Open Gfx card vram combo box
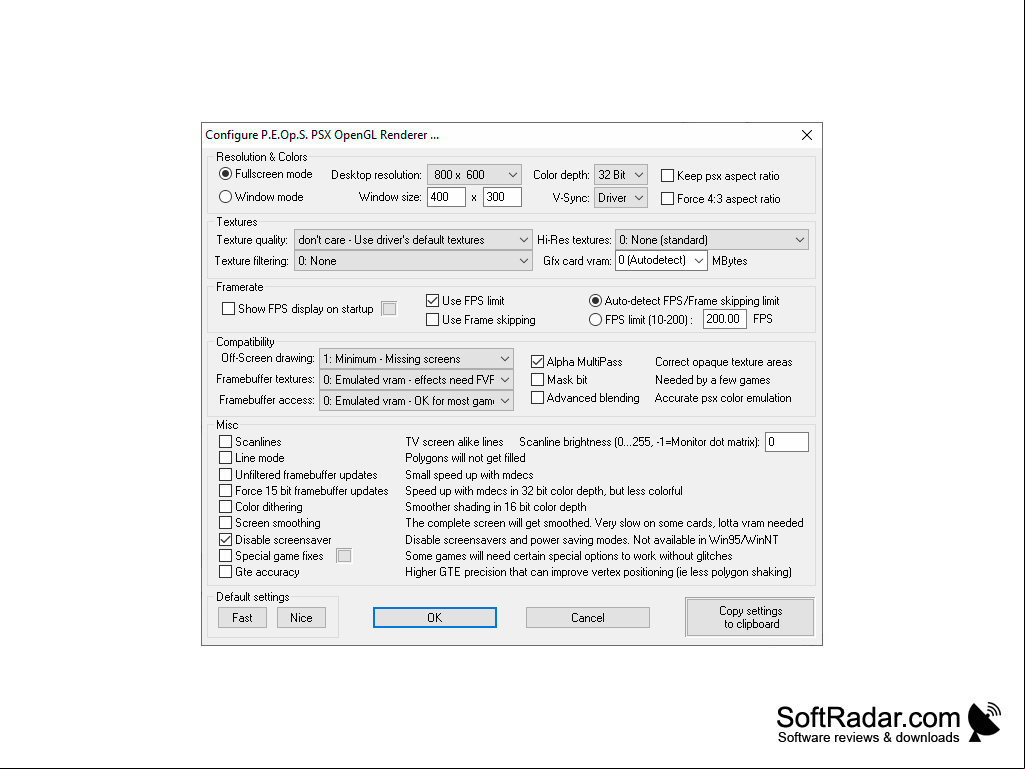Image resolution: width=1025 pixels, height=769 pixels. click(661, 260)
